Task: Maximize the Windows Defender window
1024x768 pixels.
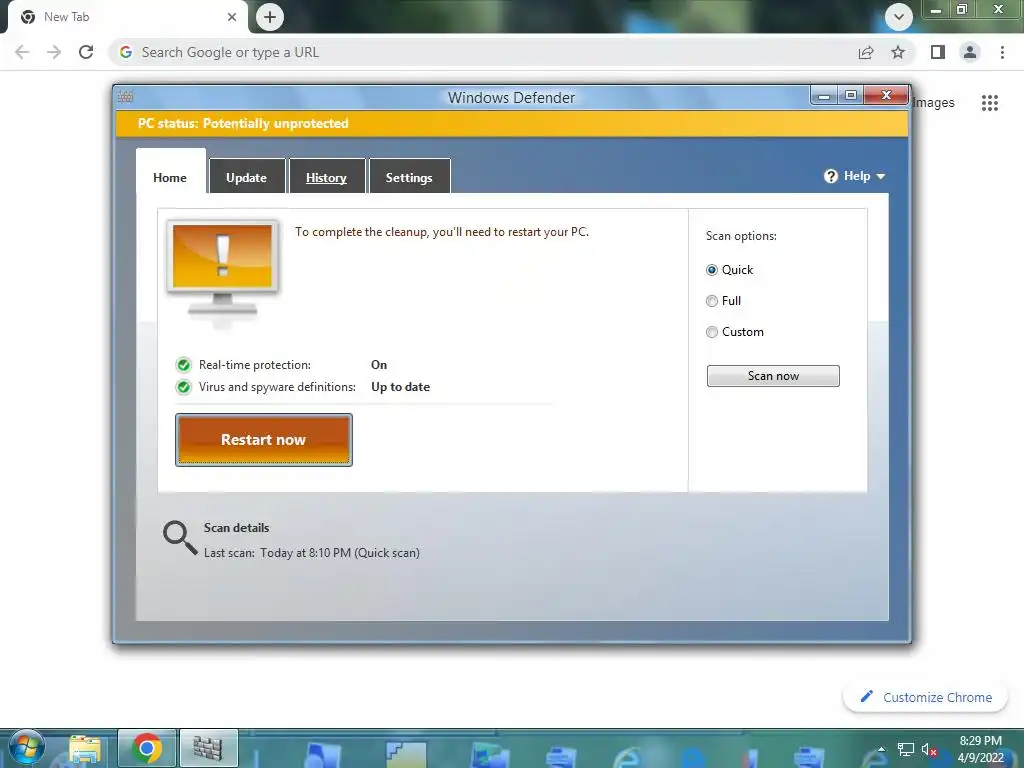Action: 850,96
